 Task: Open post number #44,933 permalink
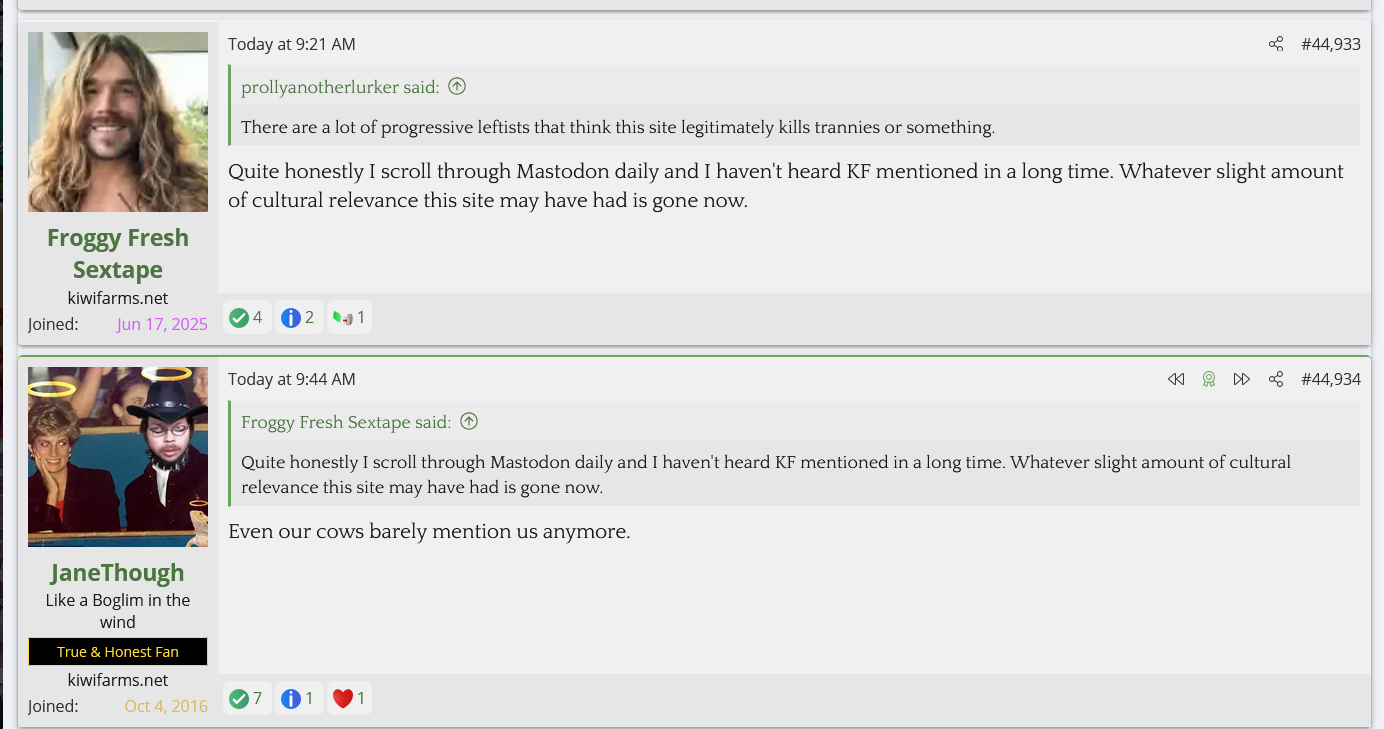1330,44
